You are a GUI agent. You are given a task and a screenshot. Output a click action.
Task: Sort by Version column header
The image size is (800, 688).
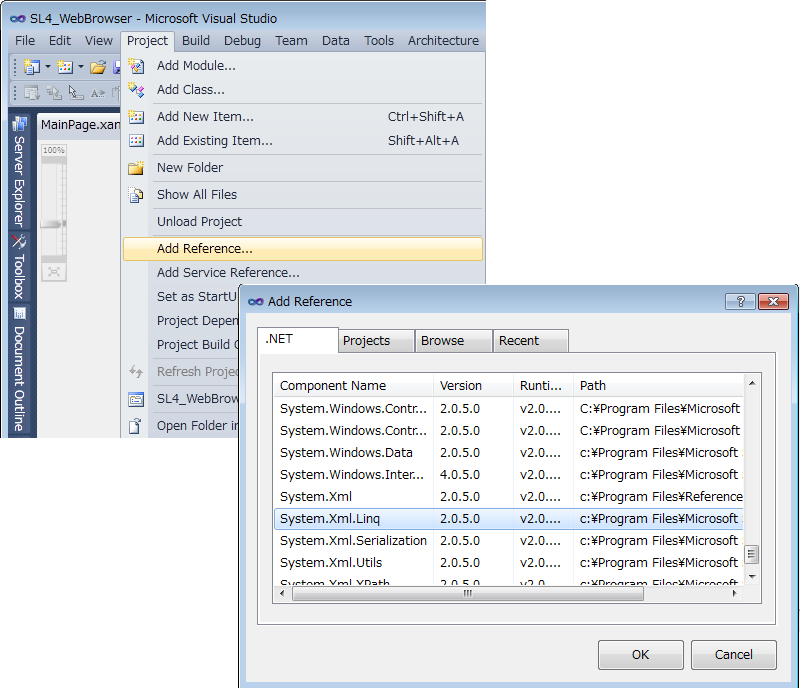(473, 386)
